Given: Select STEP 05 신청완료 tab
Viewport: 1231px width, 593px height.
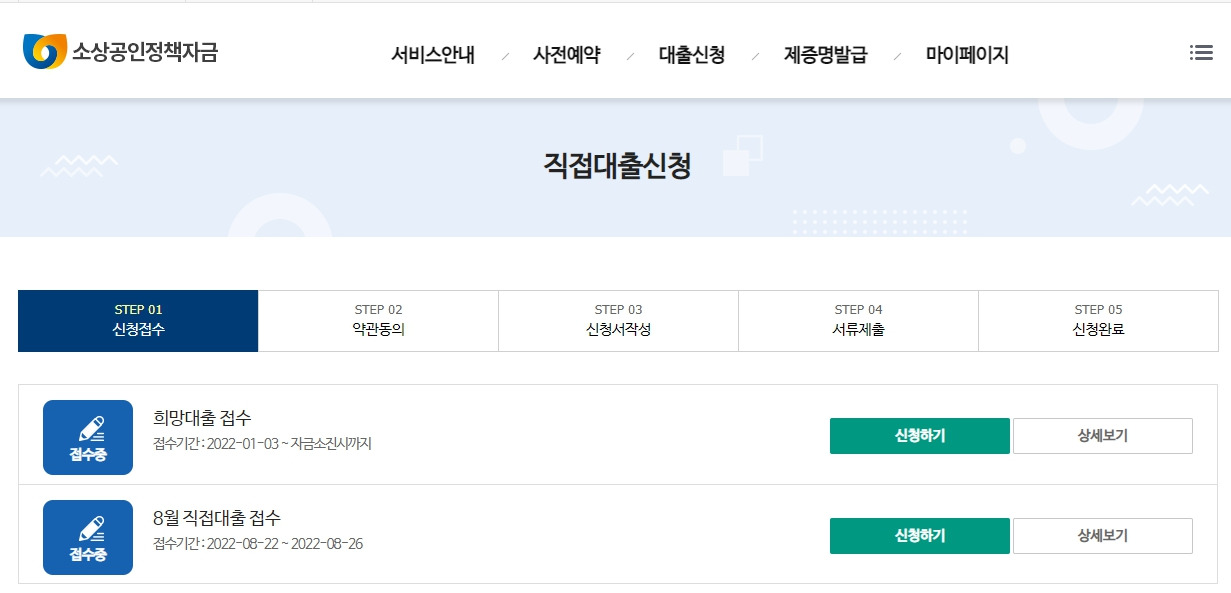Looking at the screenshot, I should click(x=1098, y=321).
